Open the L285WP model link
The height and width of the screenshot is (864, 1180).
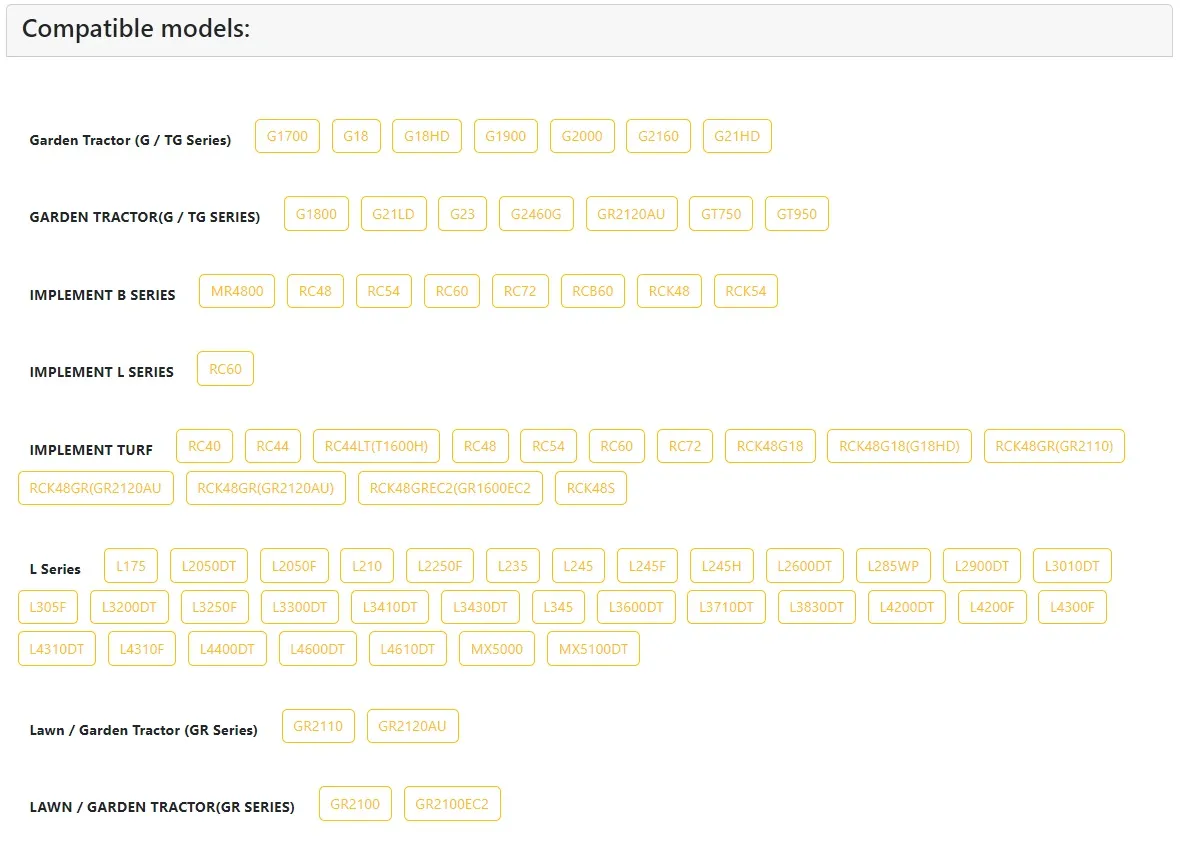pyautogui.click(x=893, y=566)
